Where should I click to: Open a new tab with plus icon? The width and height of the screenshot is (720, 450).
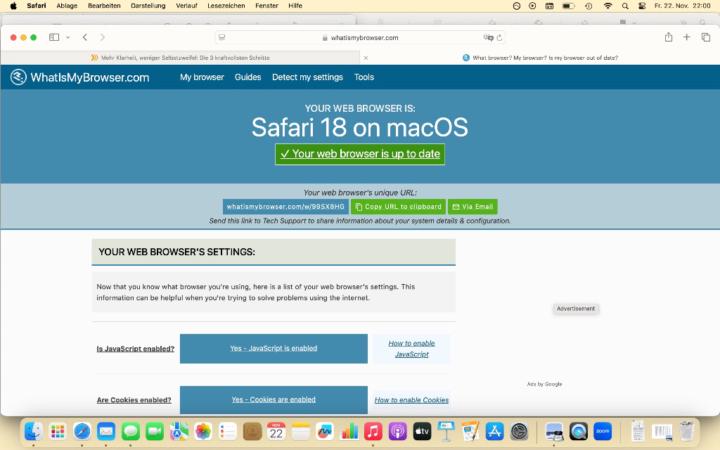pos(686,37)
